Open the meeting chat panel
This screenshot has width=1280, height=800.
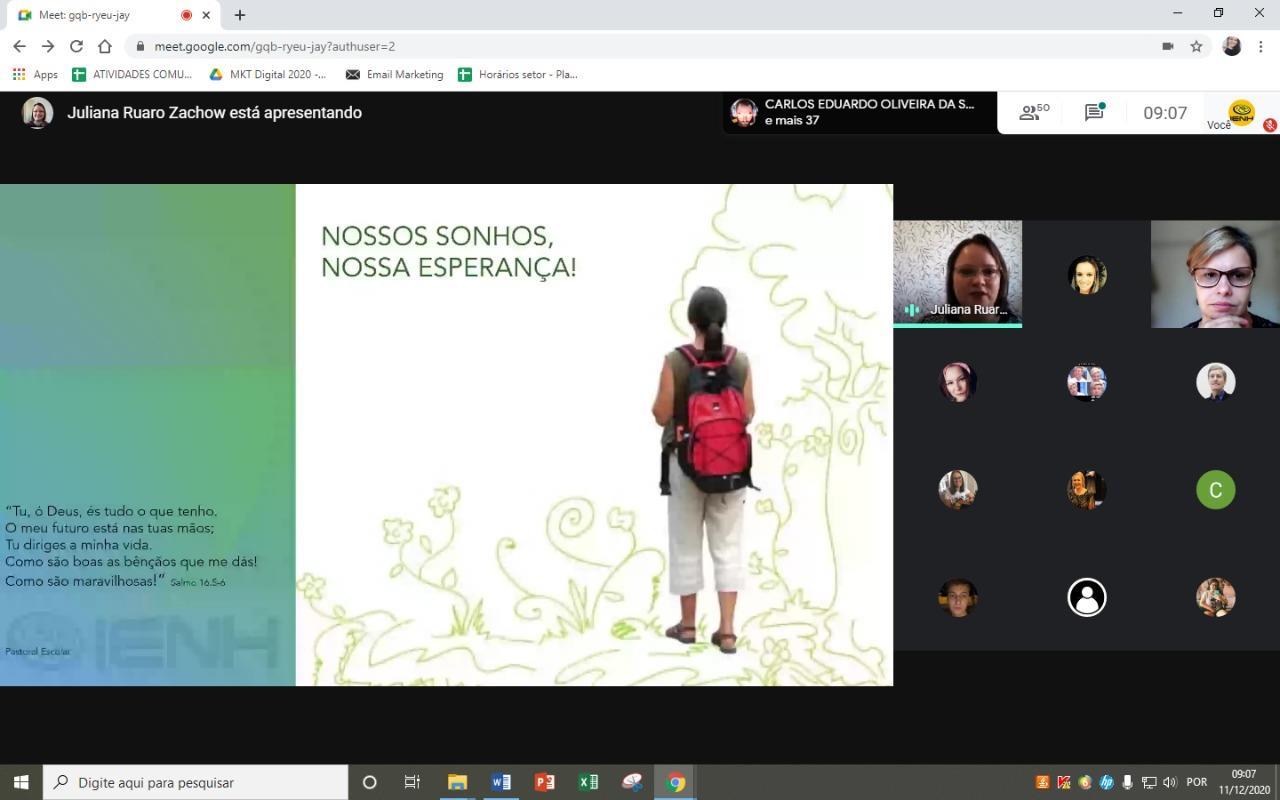(1094, 113)
